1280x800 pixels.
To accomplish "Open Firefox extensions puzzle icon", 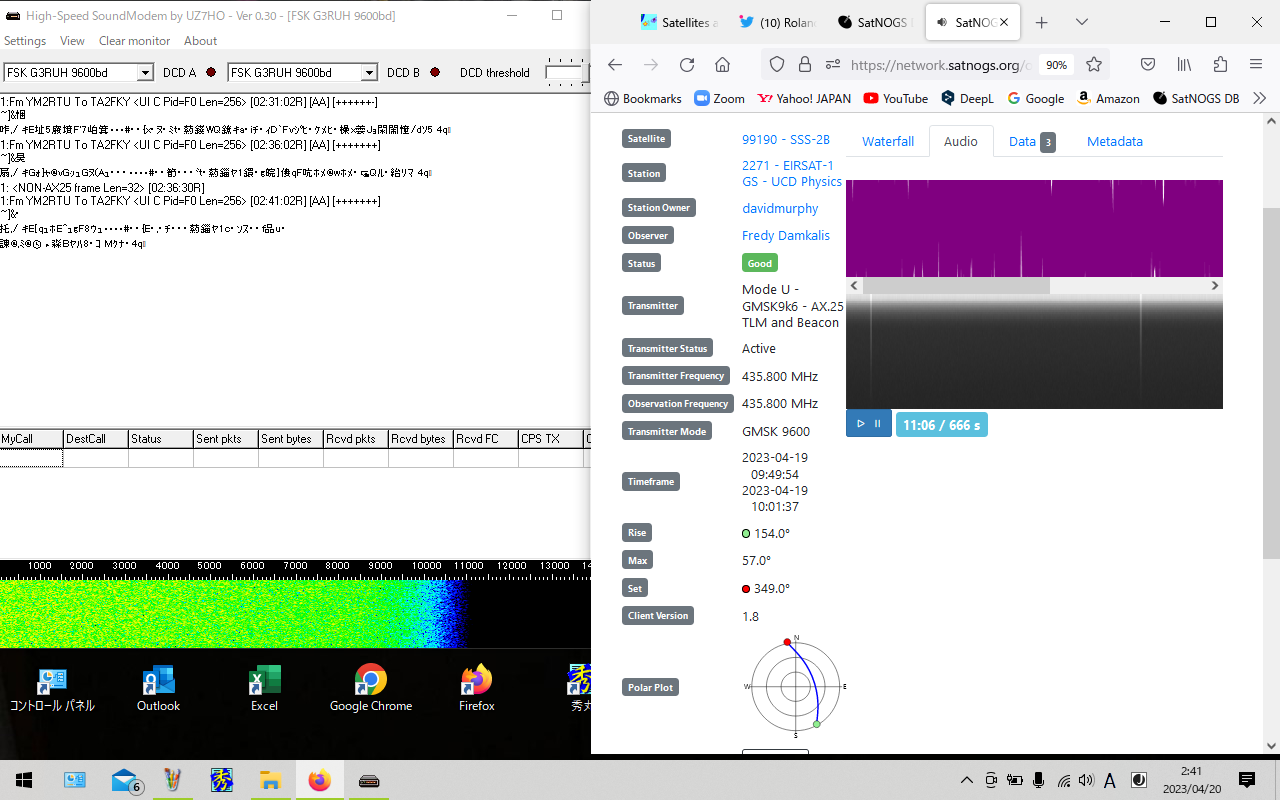I will coord(1220,65).
